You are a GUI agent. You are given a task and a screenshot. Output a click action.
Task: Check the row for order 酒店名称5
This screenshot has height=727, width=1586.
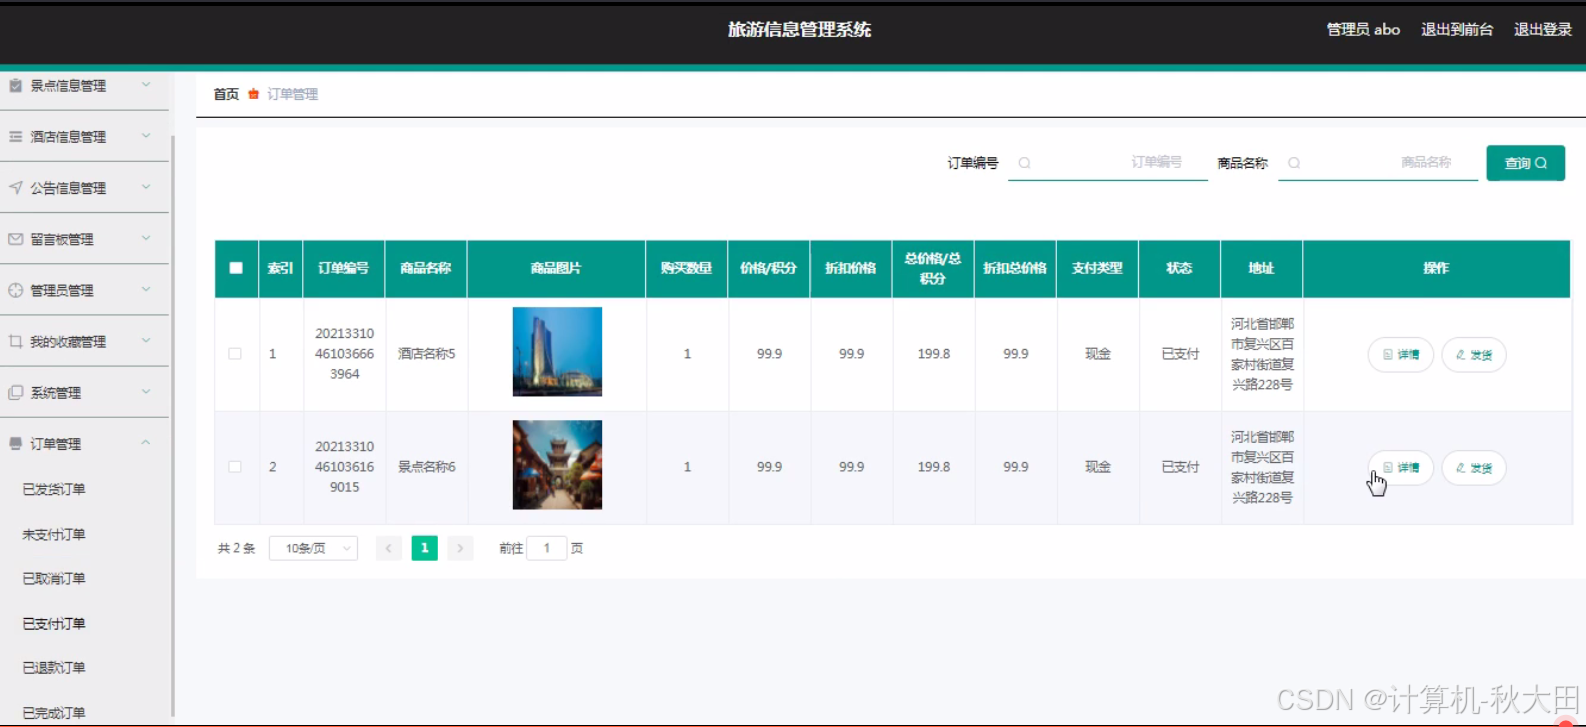click(x=235, y=354)
